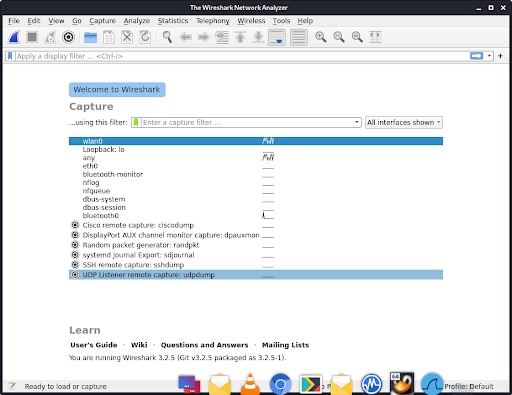The width and height of the screenshot is (512, 395).
Task: Open the Help menu
Action: 305,21
